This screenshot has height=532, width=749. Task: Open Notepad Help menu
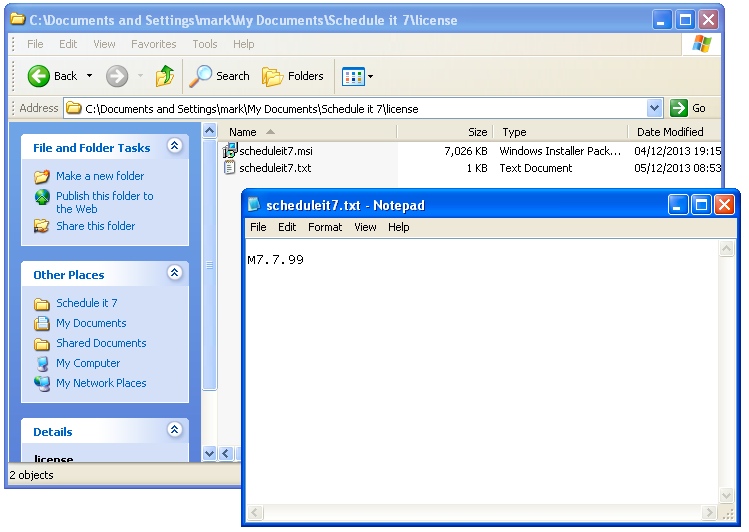[x=398, y=227]
